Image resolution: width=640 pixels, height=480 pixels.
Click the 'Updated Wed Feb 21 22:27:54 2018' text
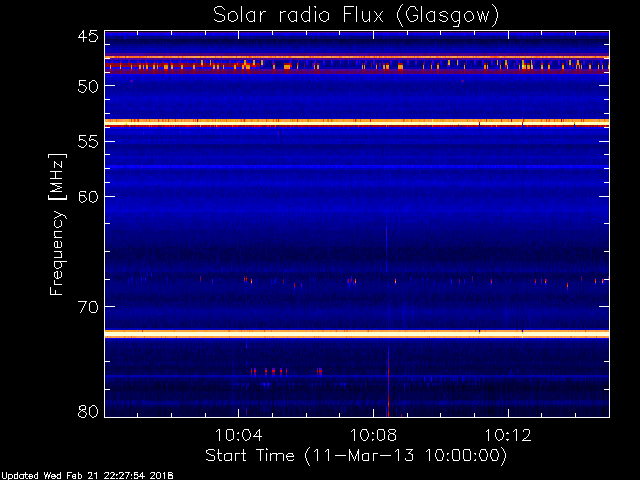[87, 476]
